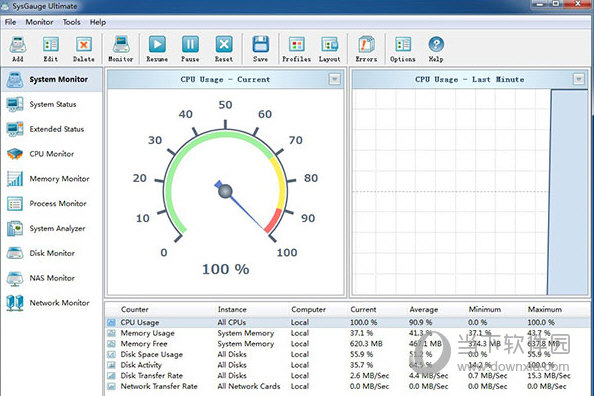Click the Computer column header
Screen dimensions: 594x396
(x=308, y=309)
